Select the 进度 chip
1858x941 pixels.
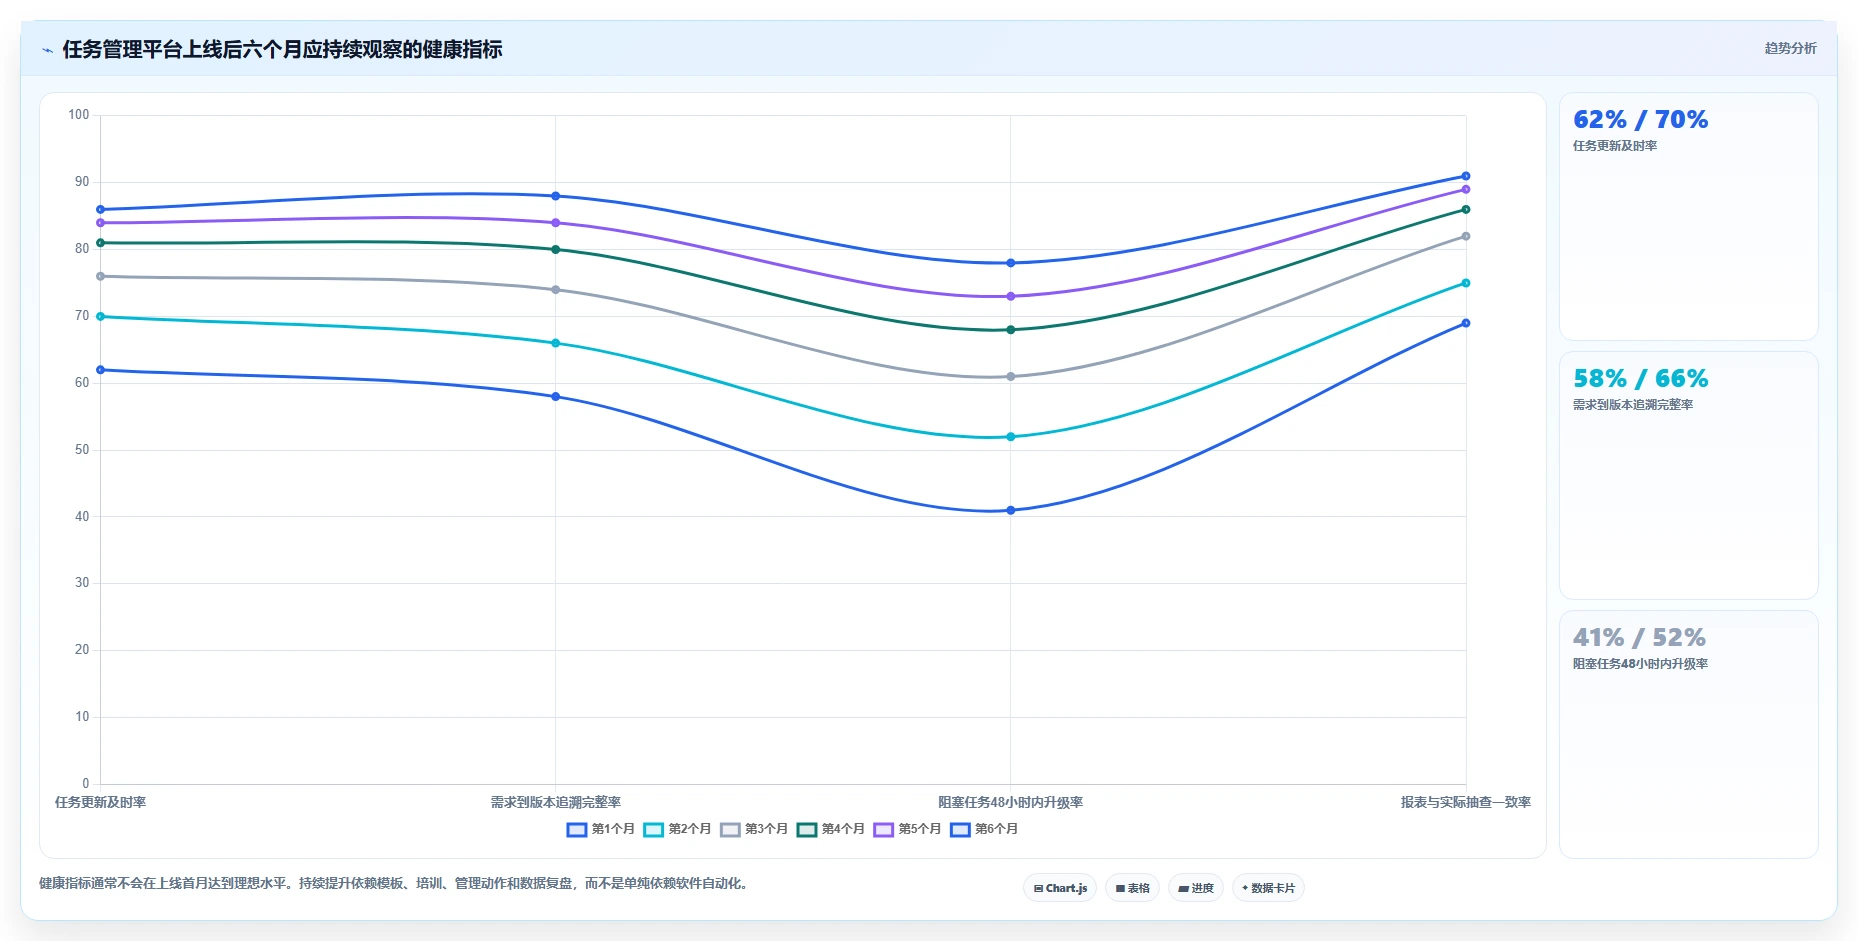tap(1196, 888)
